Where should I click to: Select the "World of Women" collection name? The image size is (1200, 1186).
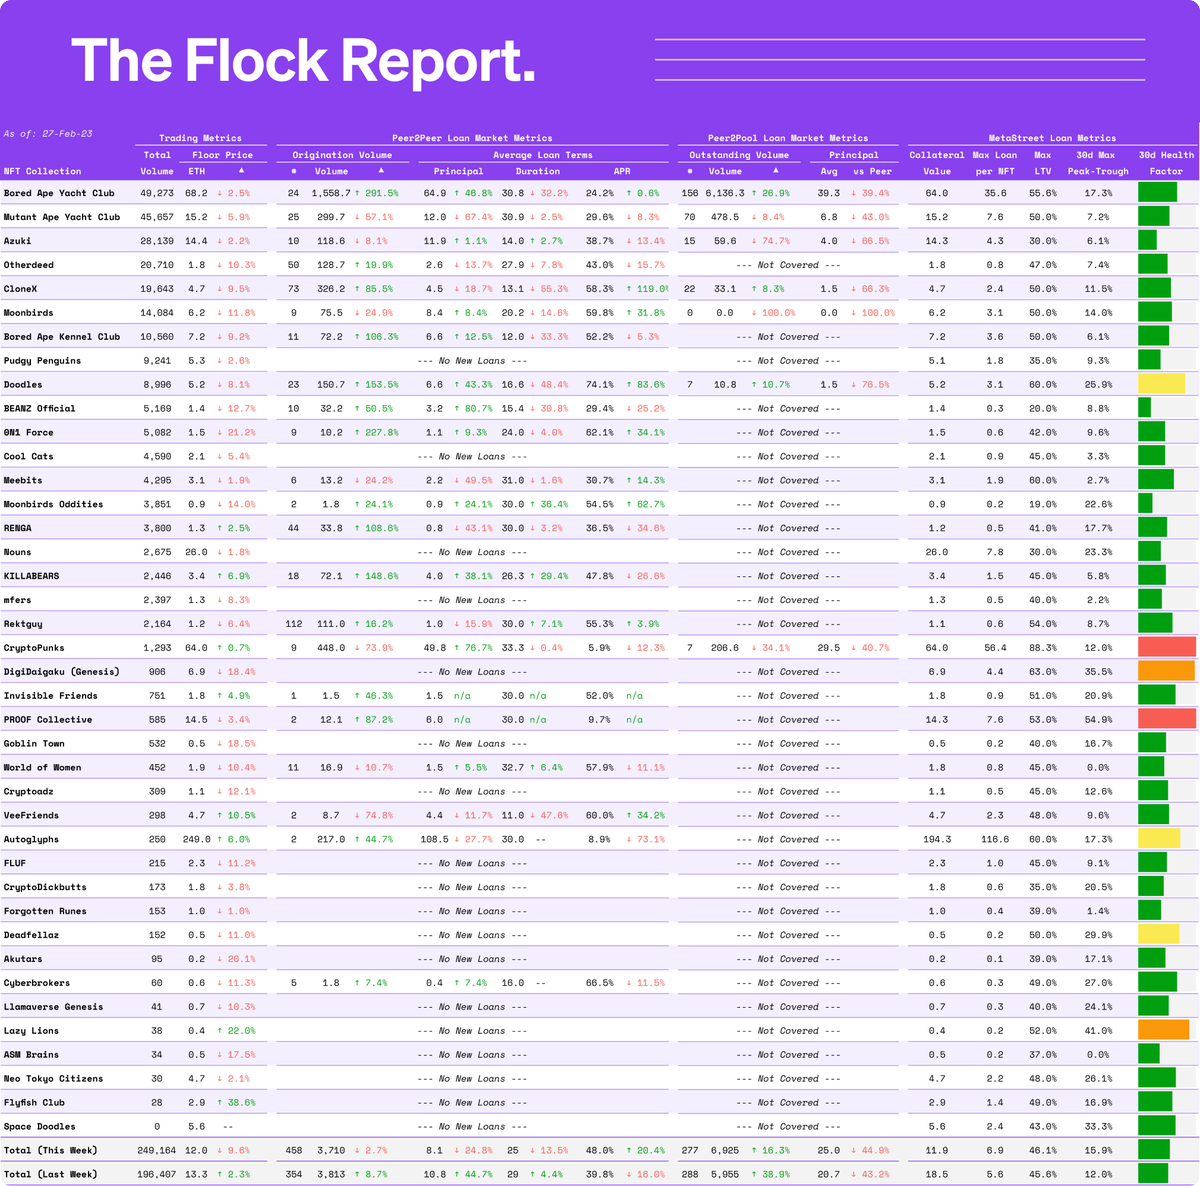tap(43, 768)
